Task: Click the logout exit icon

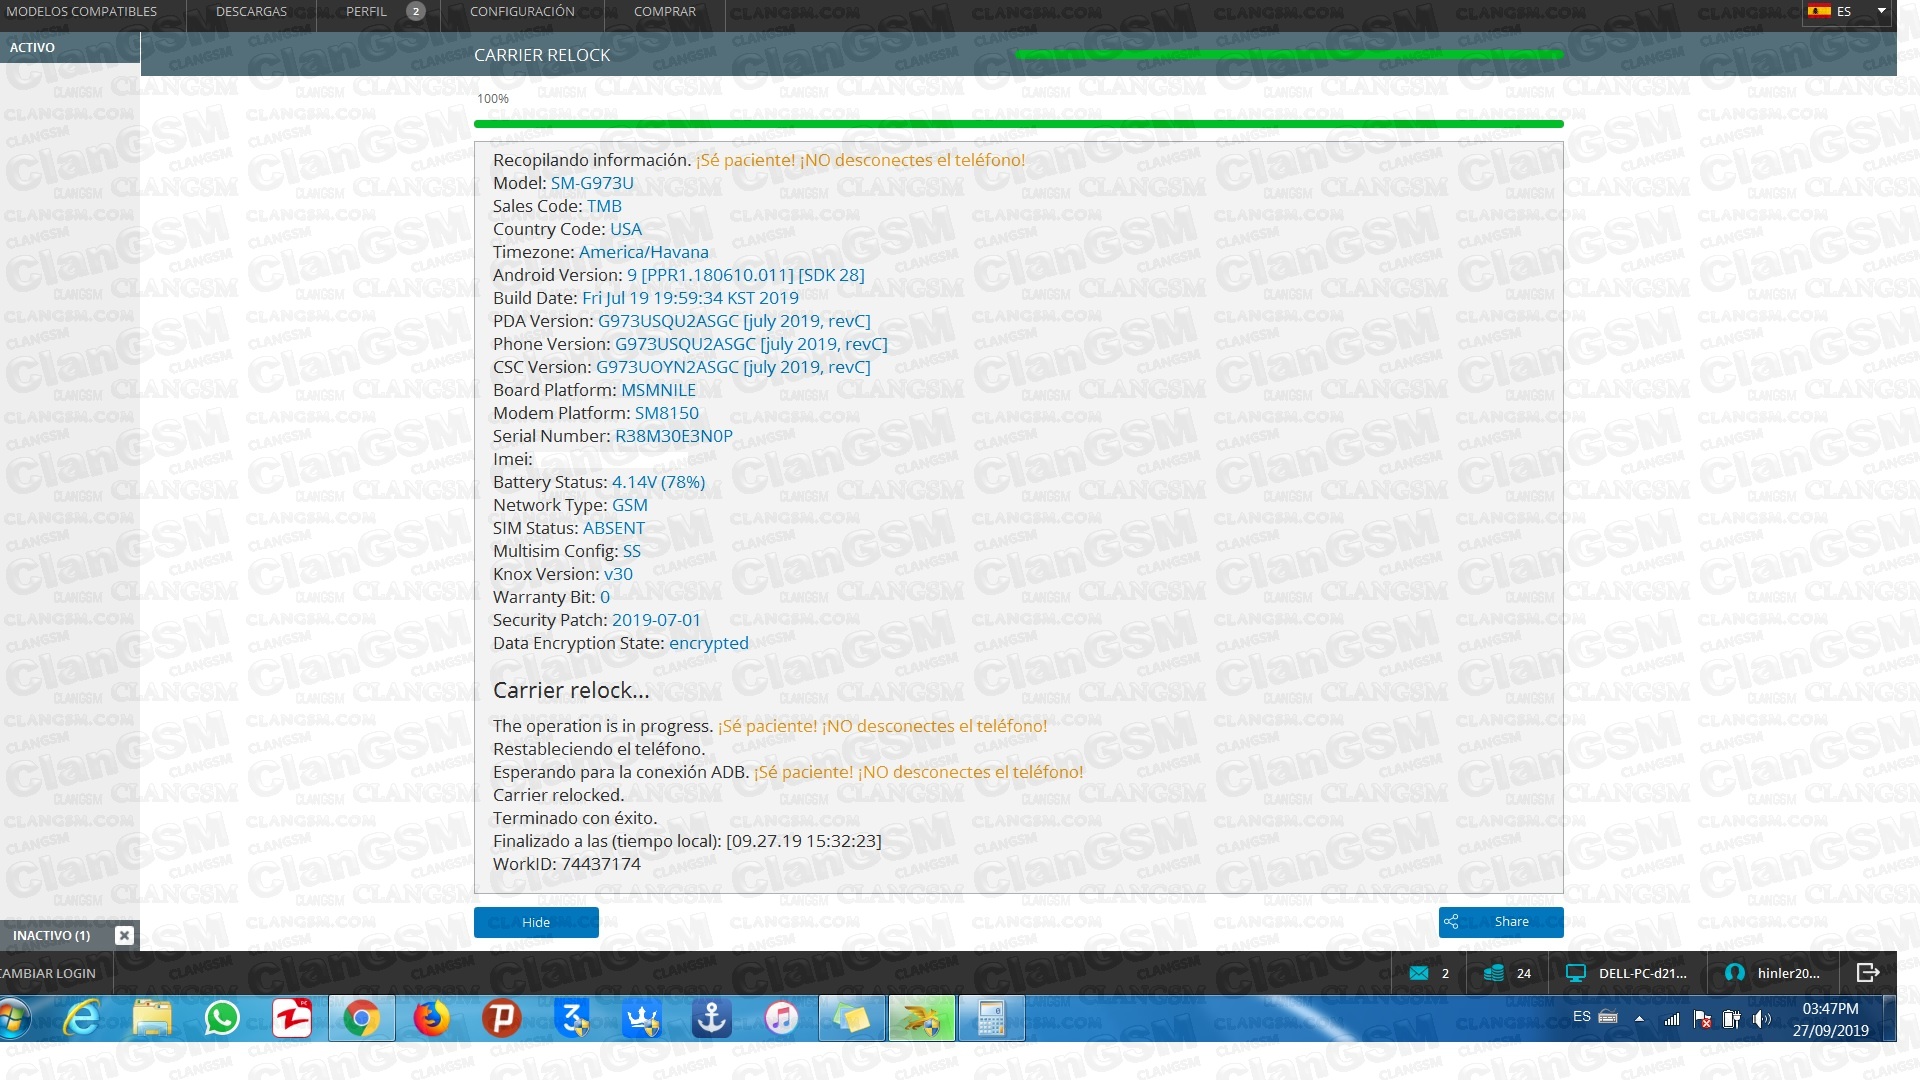Action: (1867, 973)
